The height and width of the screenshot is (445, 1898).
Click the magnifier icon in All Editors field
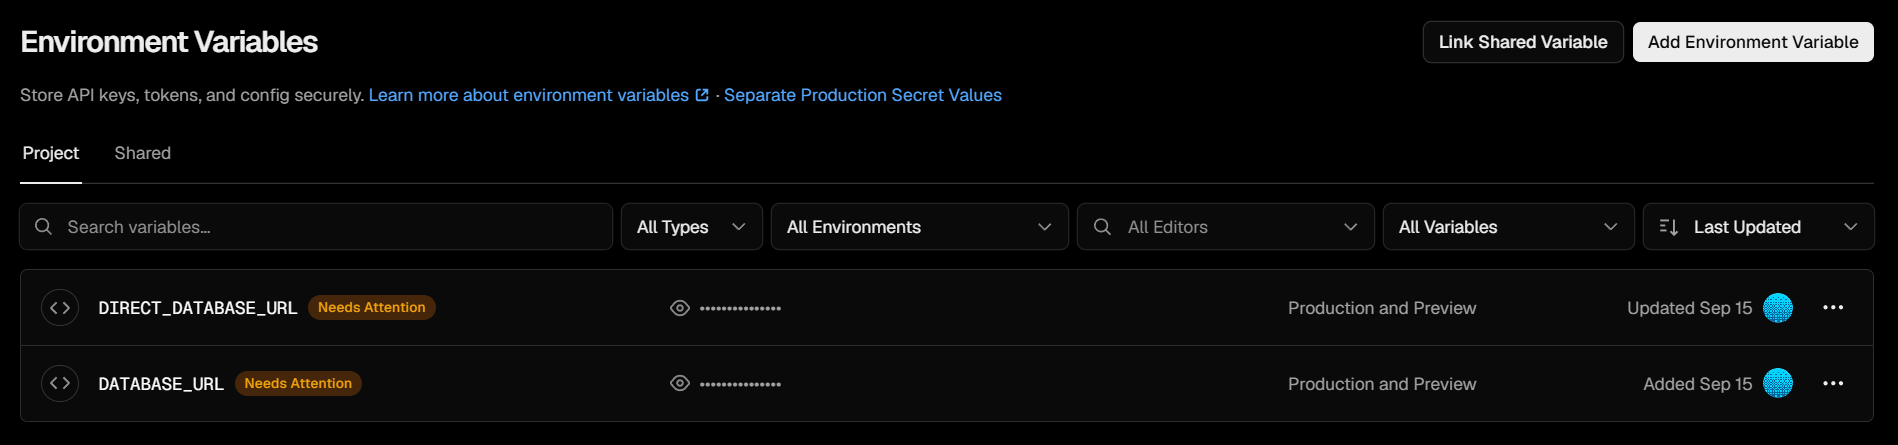point(1102,227)
